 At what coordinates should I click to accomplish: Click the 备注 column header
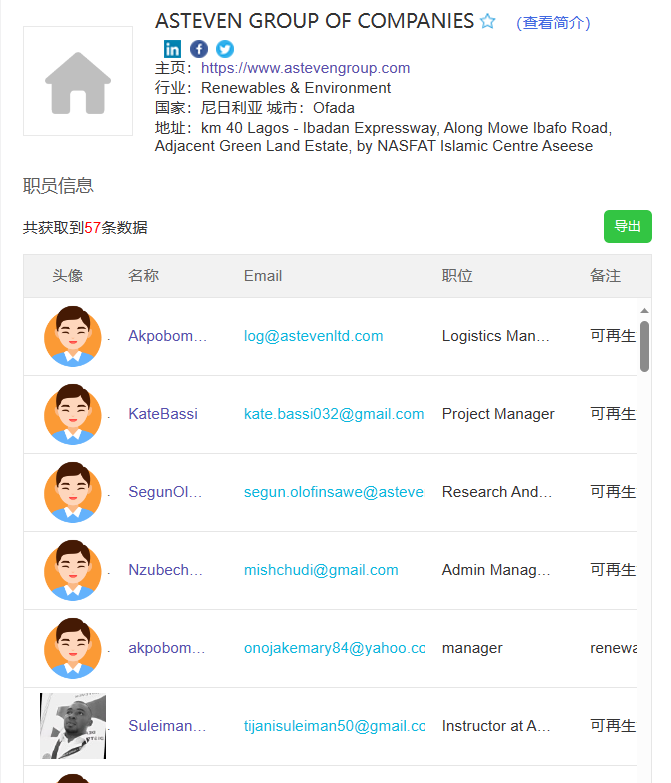point(605,276)
